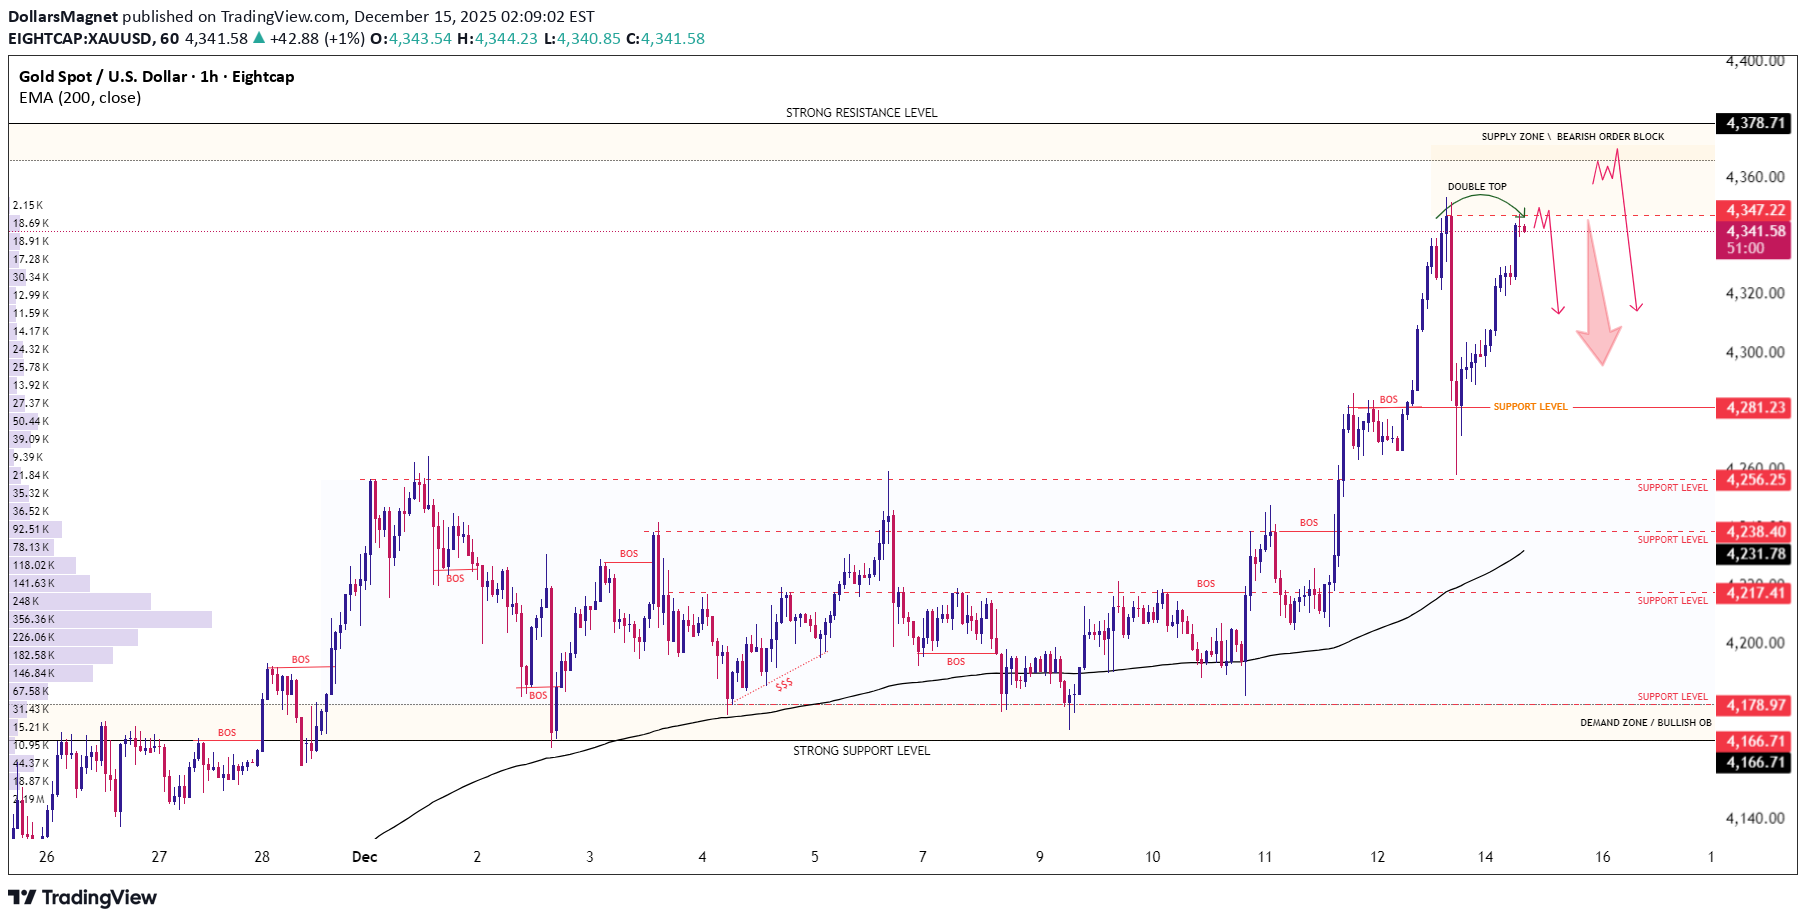Click the DollarsMagnet author name
The image size is (1806, 921).
click(63, 17)
